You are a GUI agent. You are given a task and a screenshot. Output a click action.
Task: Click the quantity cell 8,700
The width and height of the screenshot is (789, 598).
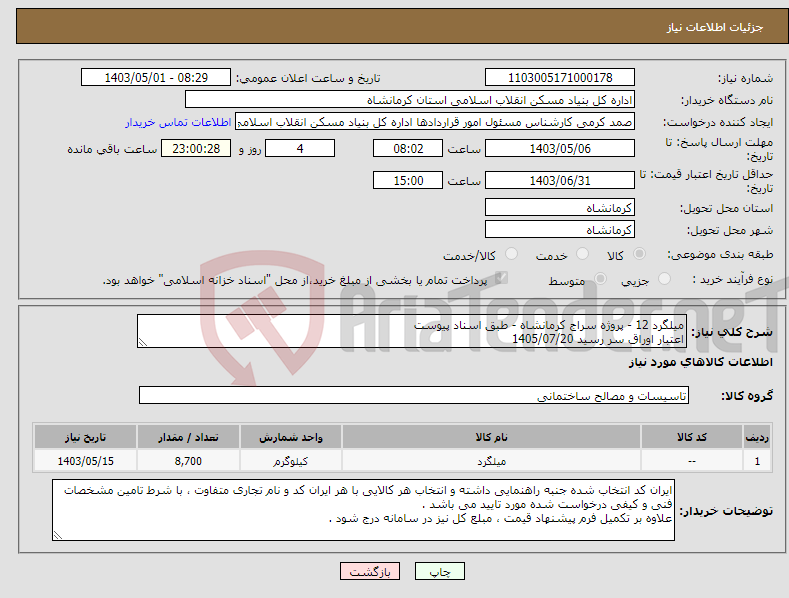click(x=188, y=461)
